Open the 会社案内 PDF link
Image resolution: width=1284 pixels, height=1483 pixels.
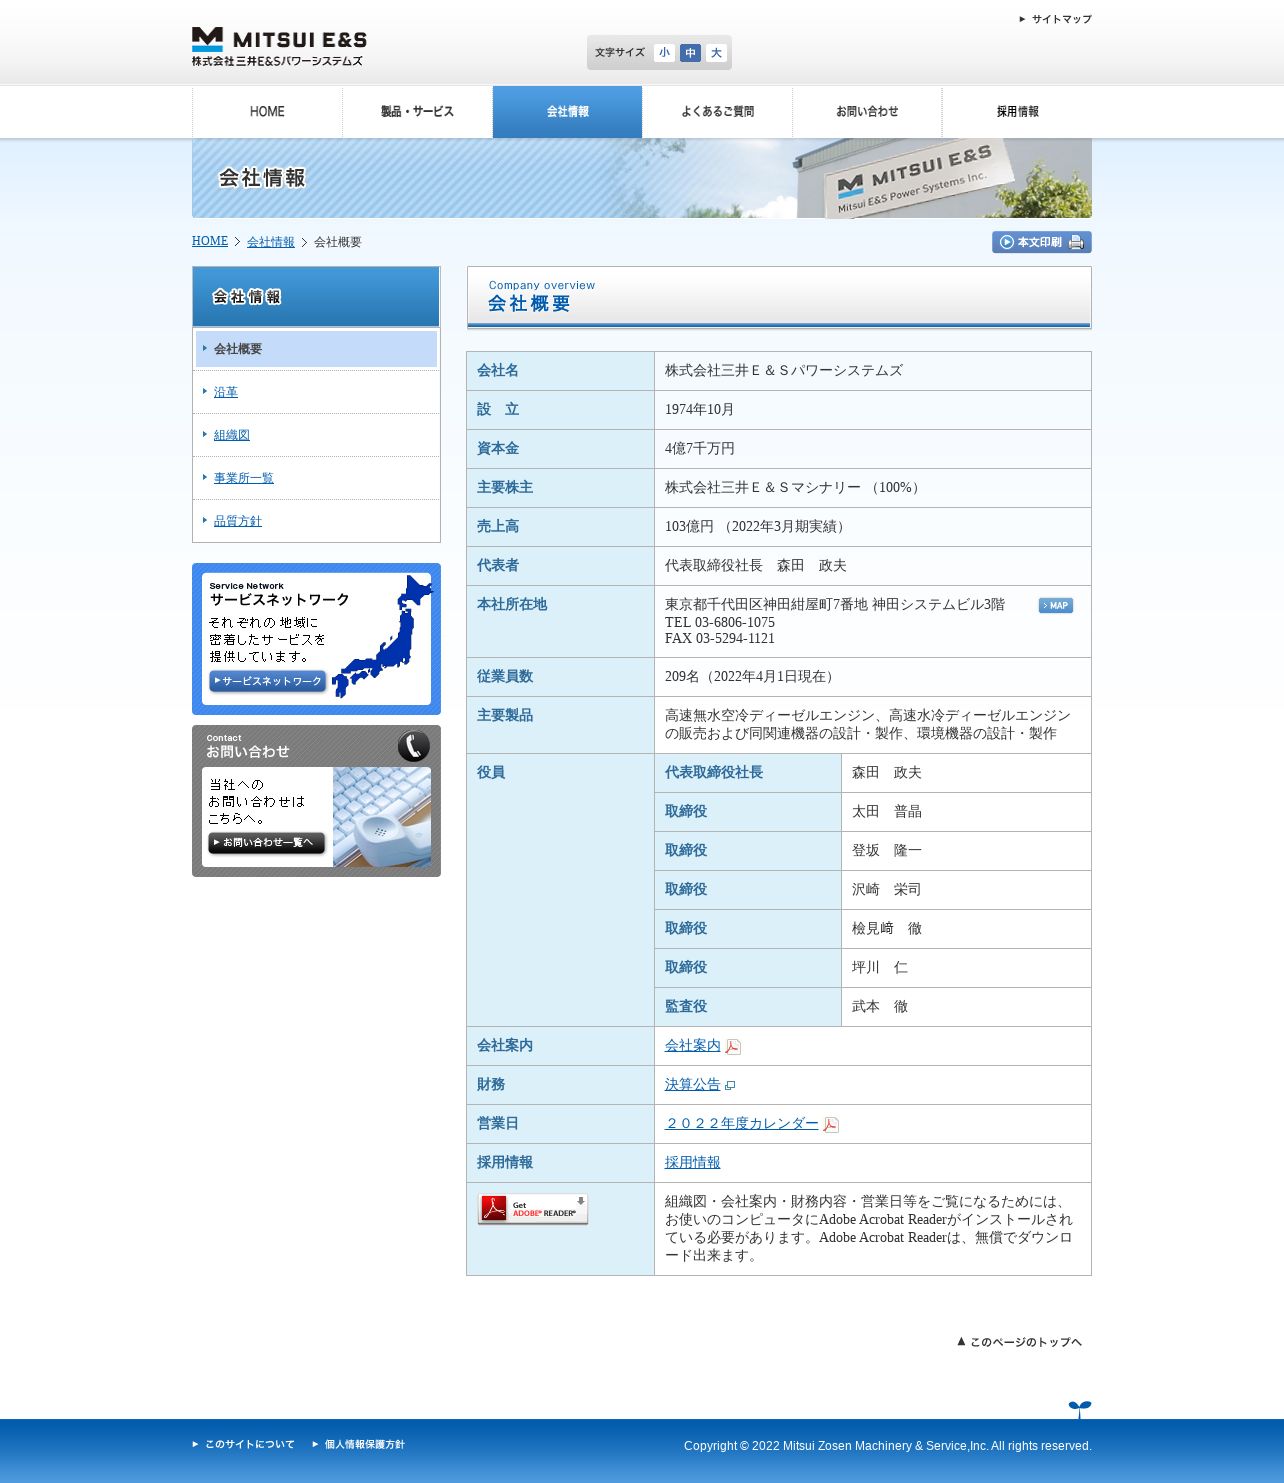coord(693,1045)
